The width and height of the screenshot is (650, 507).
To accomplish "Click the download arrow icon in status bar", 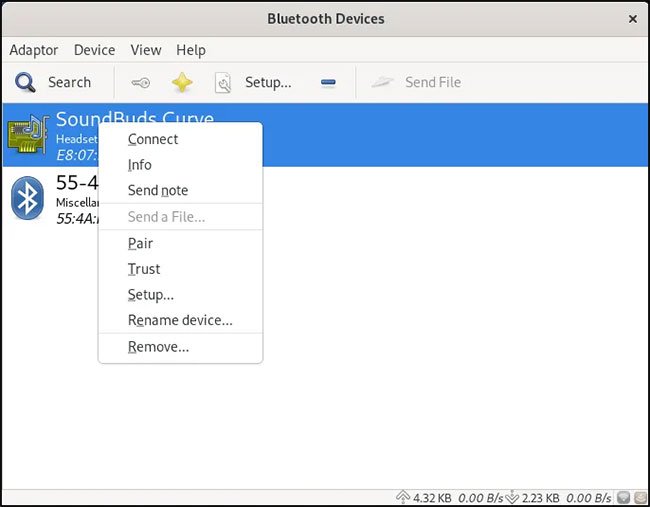I will 512,497.
